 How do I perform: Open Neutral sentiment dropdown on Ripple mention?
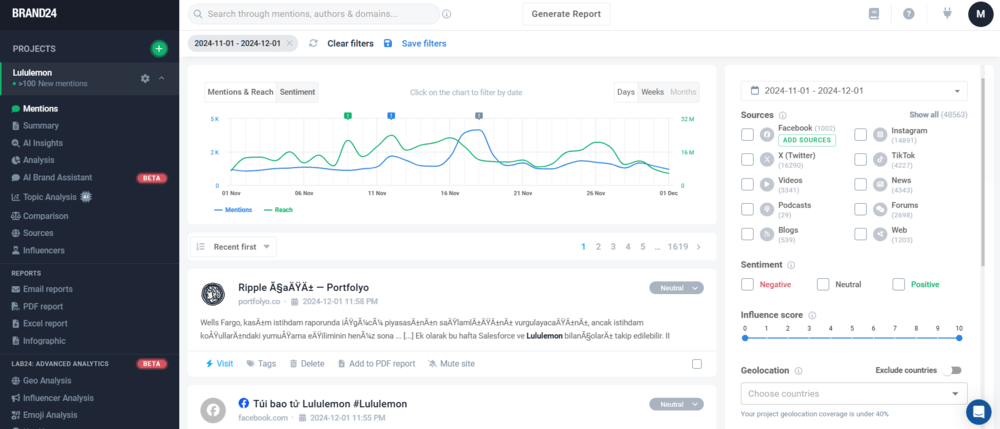677,288
